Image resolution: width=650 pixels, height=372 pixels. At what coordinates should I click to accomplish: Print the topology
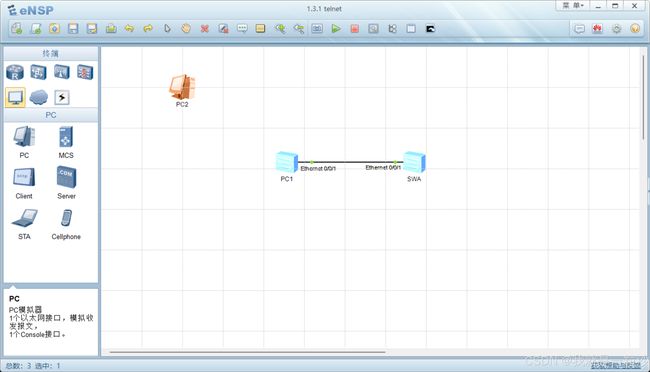[111, 28]
